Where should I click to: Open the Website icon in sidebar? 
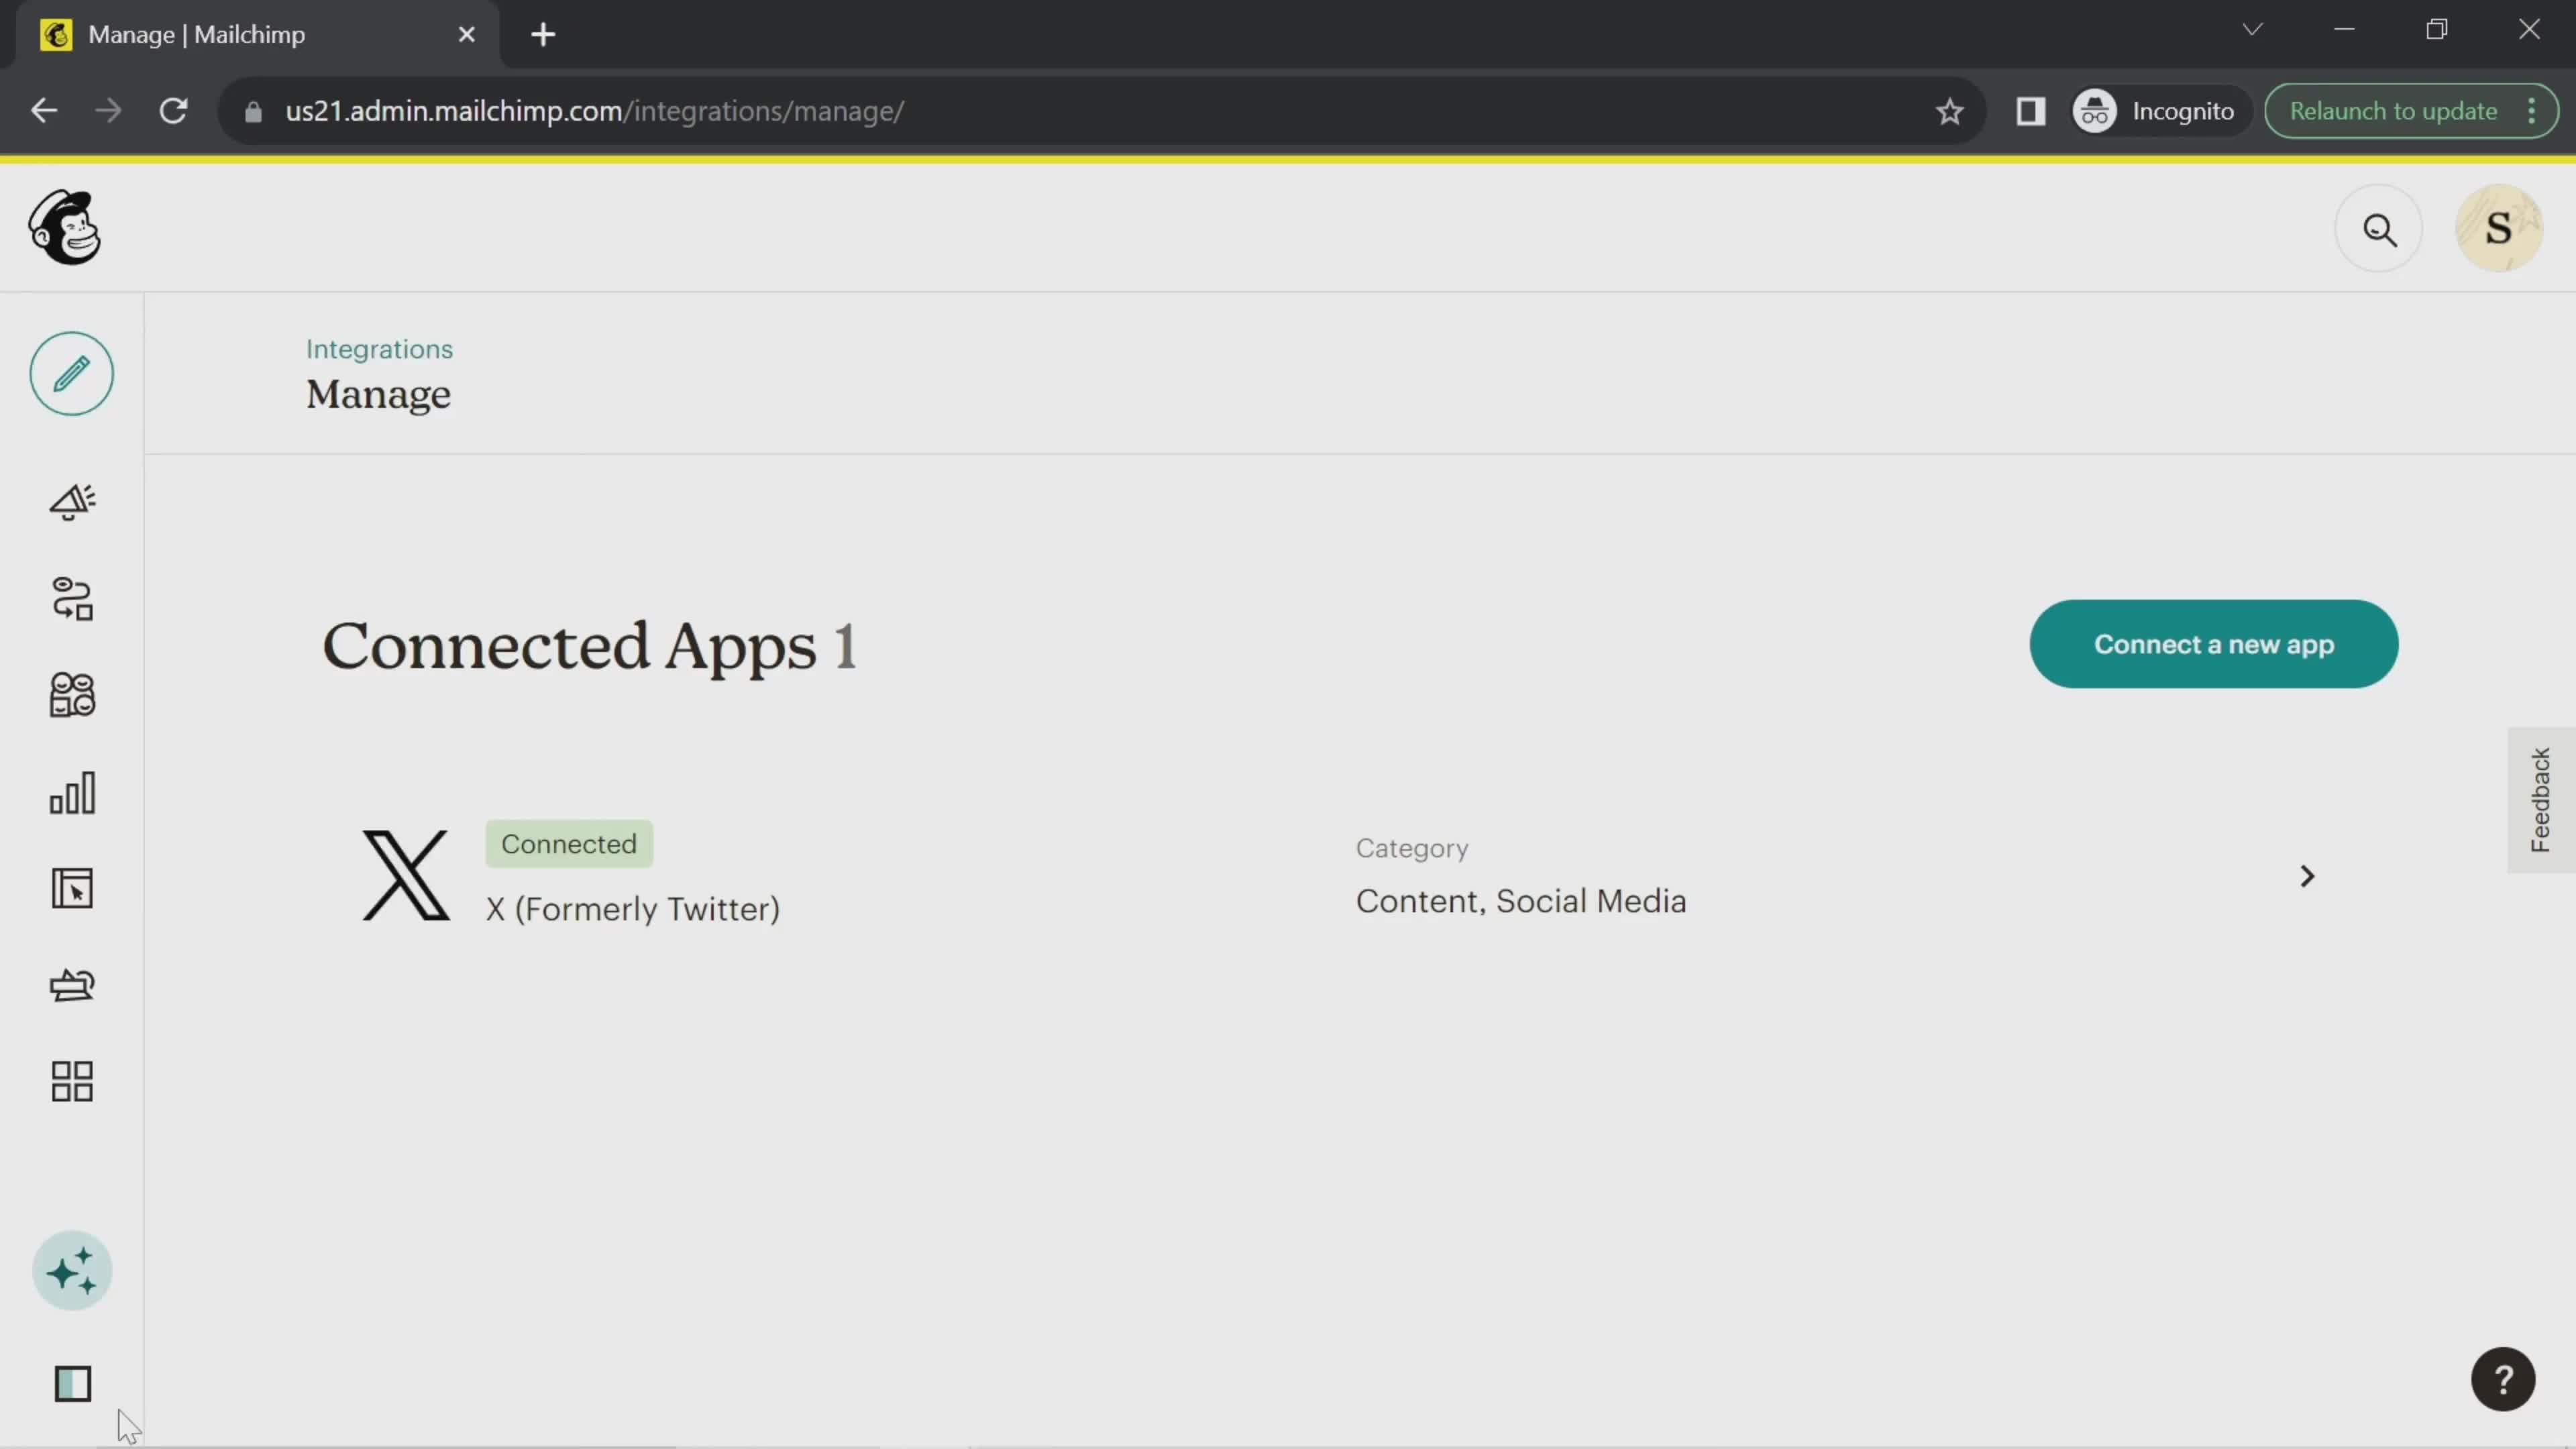[x=72, y=888]
